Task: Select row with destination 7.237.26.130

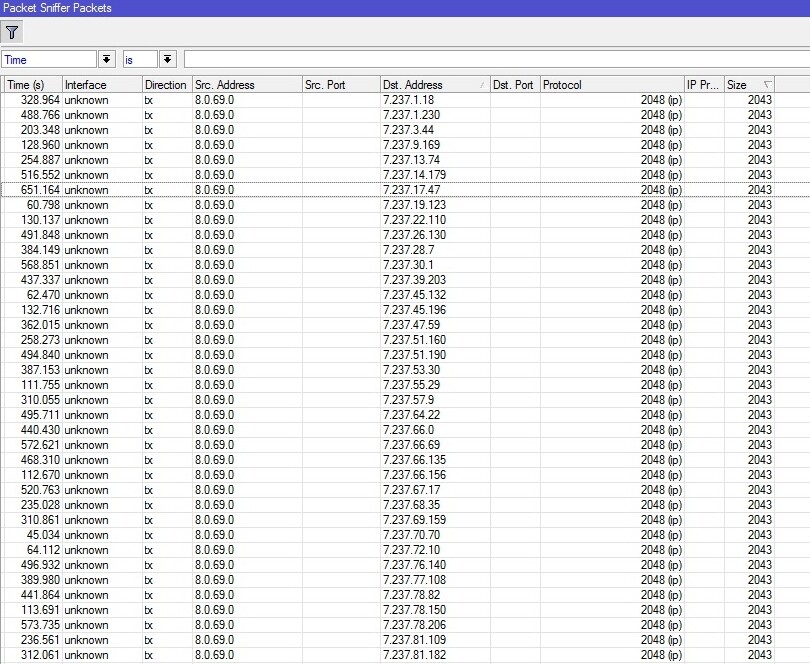Action: (x=405, y=235)
